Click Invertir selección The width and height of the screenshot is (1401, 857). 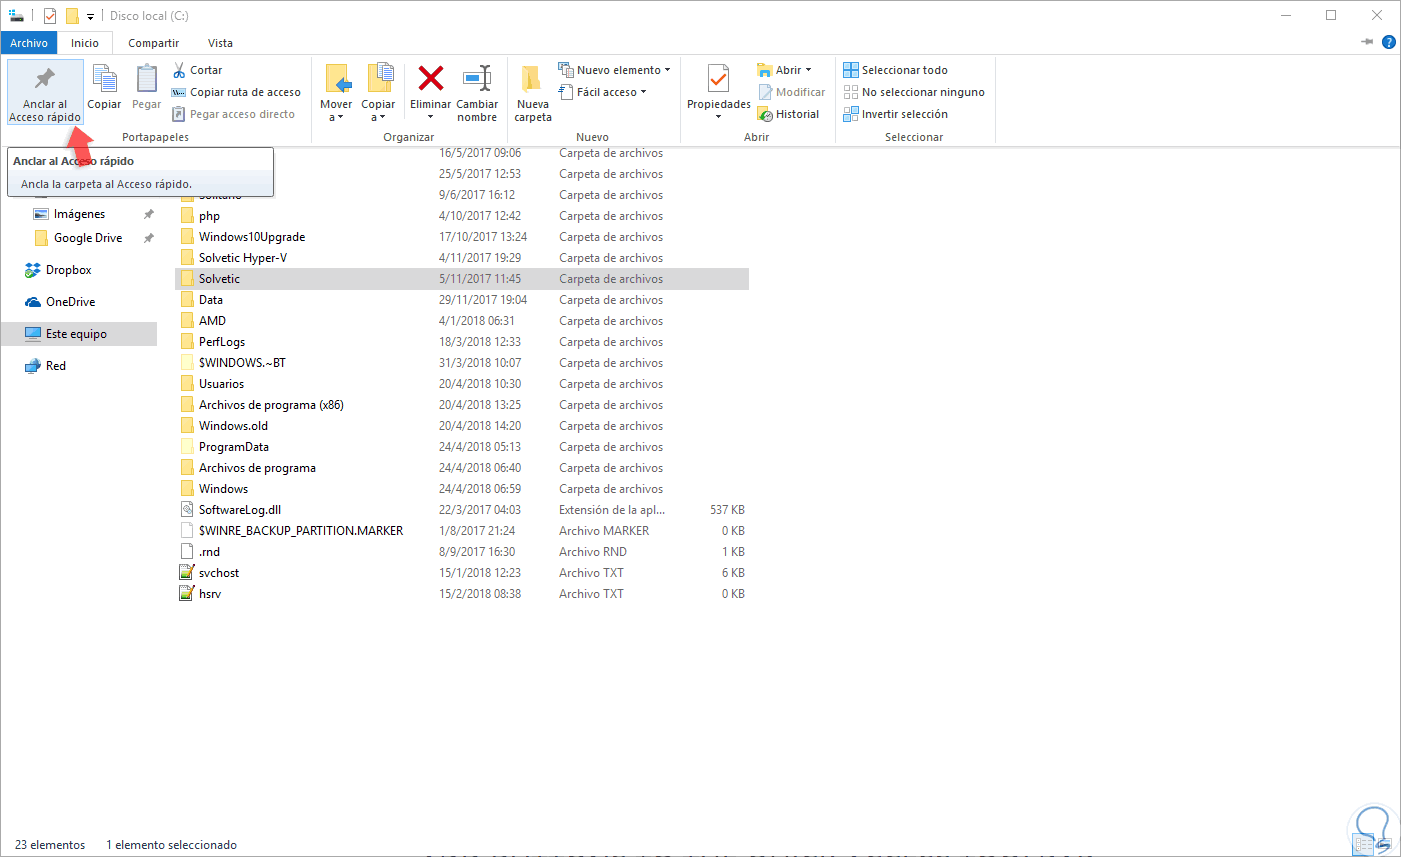pos(895,114)
